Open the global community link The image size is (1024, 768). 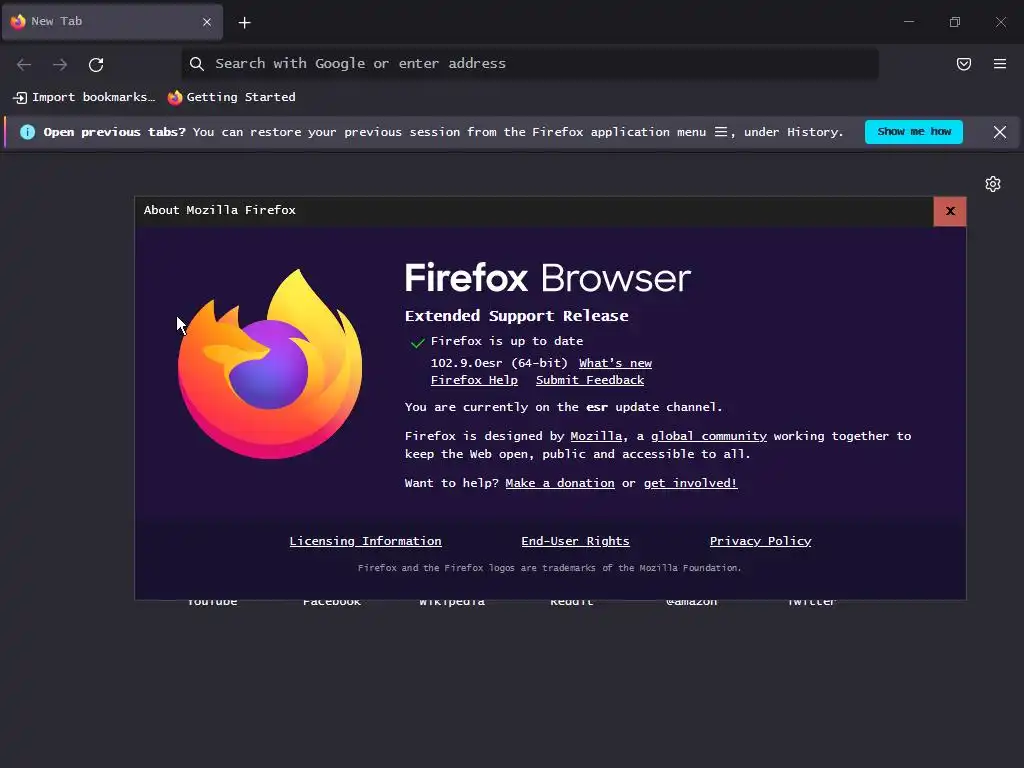point(709,436)
